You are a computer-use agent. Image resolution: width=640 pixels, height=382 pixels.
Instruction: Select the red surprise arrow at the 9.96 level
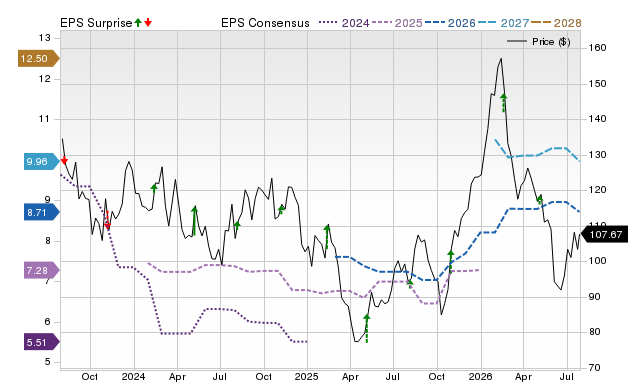tap(64, 160)
